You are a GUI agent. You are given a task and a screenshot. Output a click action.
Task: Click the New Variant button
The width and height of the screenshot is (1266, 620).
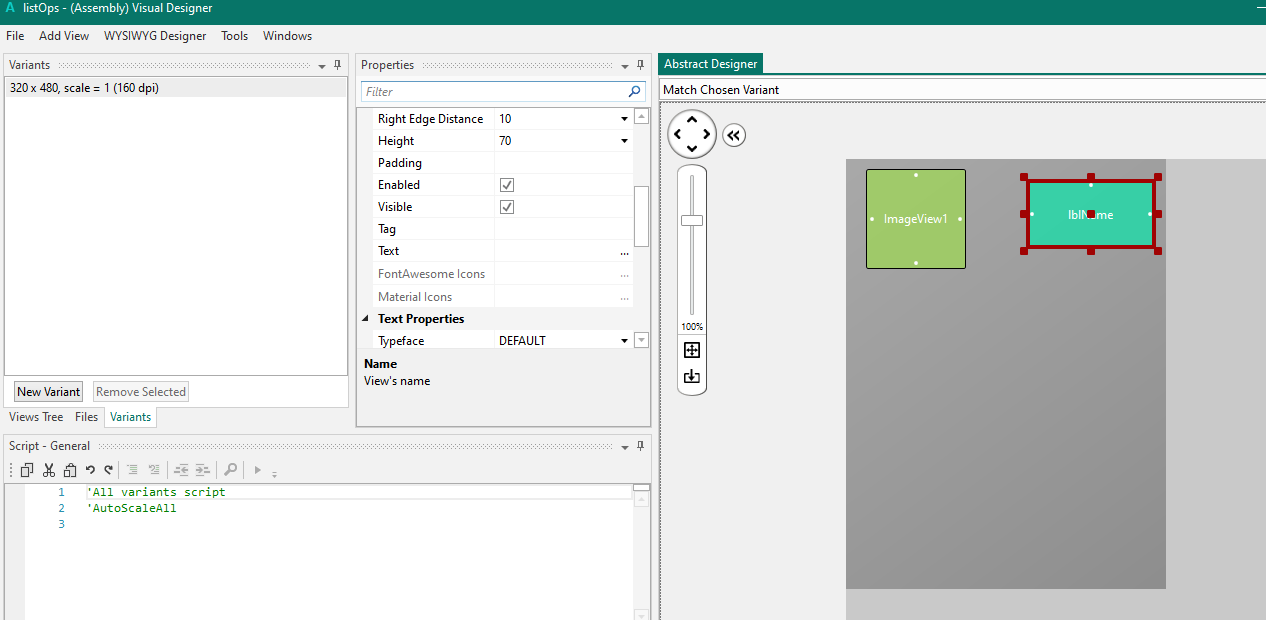pos(49,392)
